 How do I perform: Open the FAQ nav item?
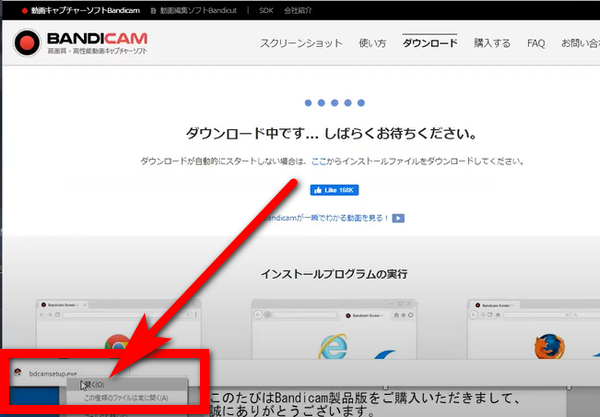(x=536, y=43)
